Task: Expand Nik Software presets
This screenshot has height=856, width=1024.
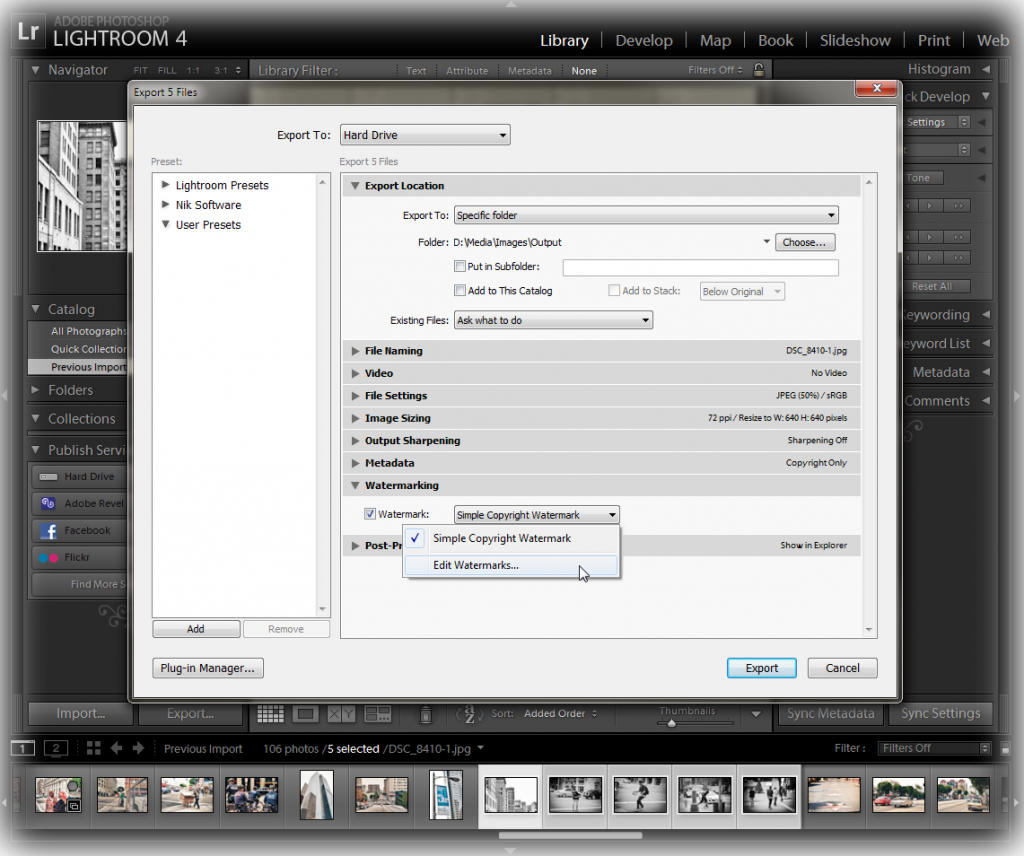Action: coord(165,204)
